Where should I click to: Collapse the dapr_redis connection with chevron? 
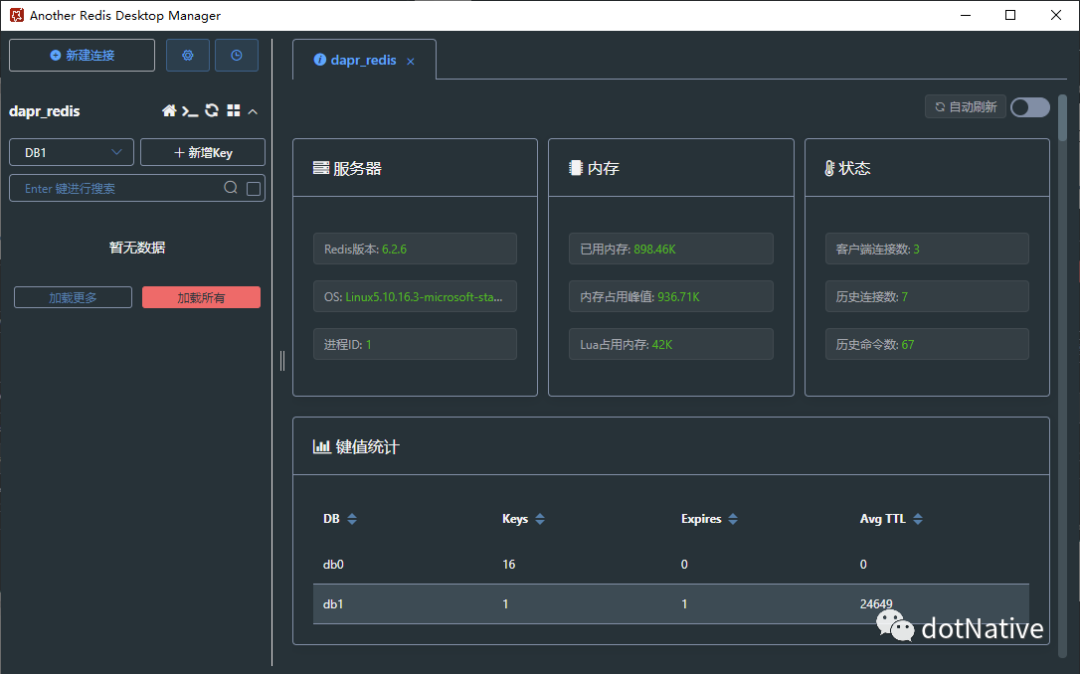pos(252,111)
